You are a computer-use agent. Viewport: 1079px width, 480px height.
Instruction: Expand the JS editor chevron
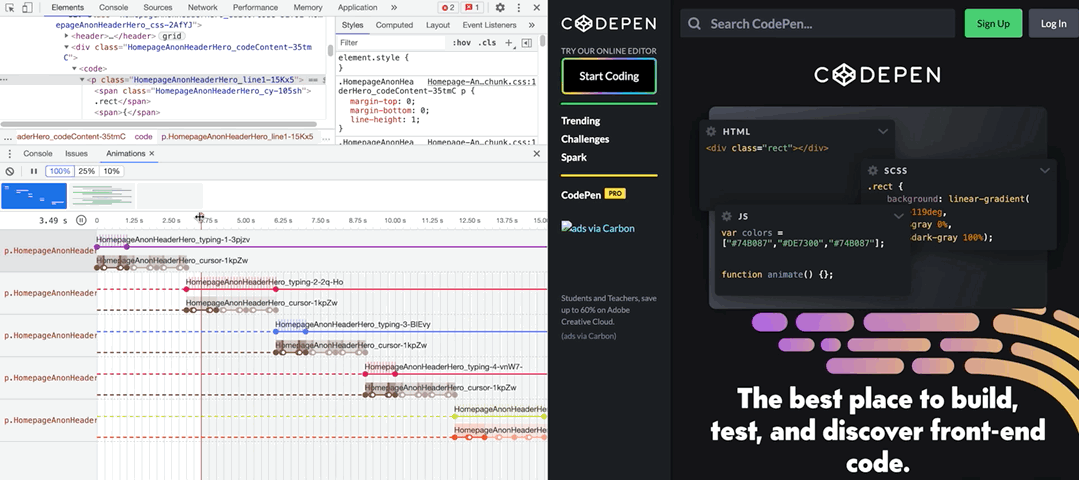tap(898, 216)
